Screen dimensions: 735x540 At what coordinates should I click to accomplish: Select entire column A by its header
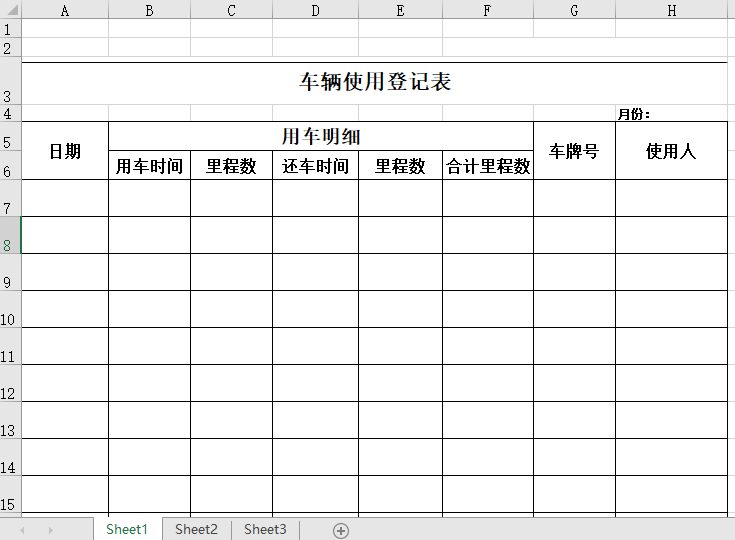(65, 10)
